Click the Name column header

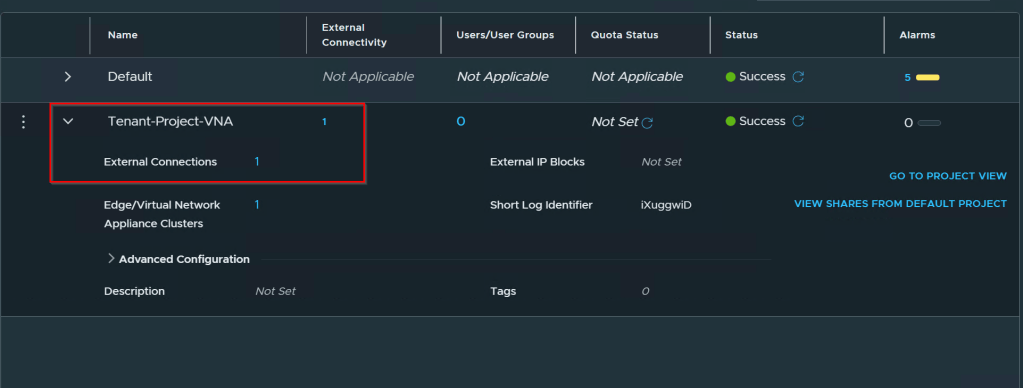click(x=123, y=35)
